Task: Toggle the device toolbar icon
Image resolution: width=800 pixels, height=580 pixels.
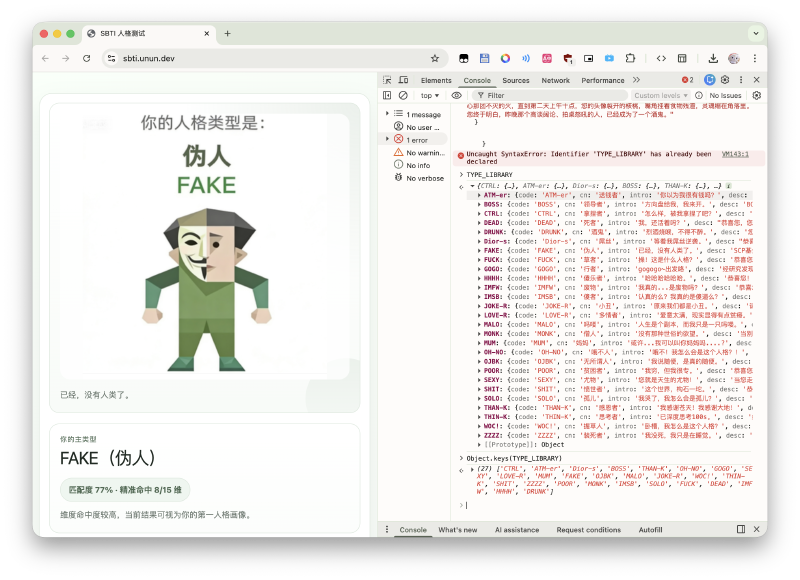Action: [x=405, y=80]
